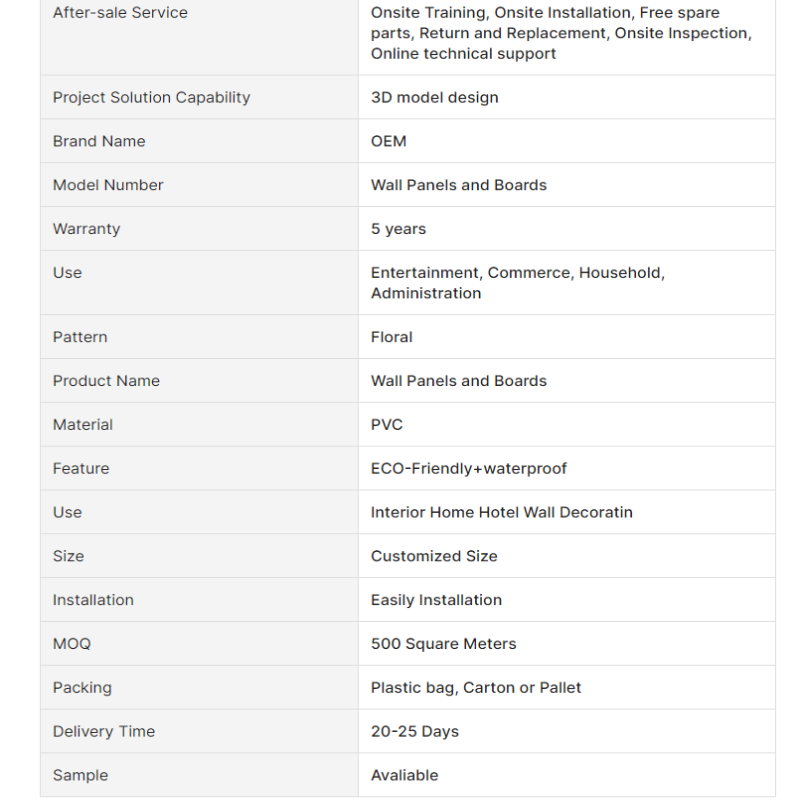Select the Interior Home Hotel Wall Decoratin text
This screenshot has height=800, width=800.
(x=501, y=513)
